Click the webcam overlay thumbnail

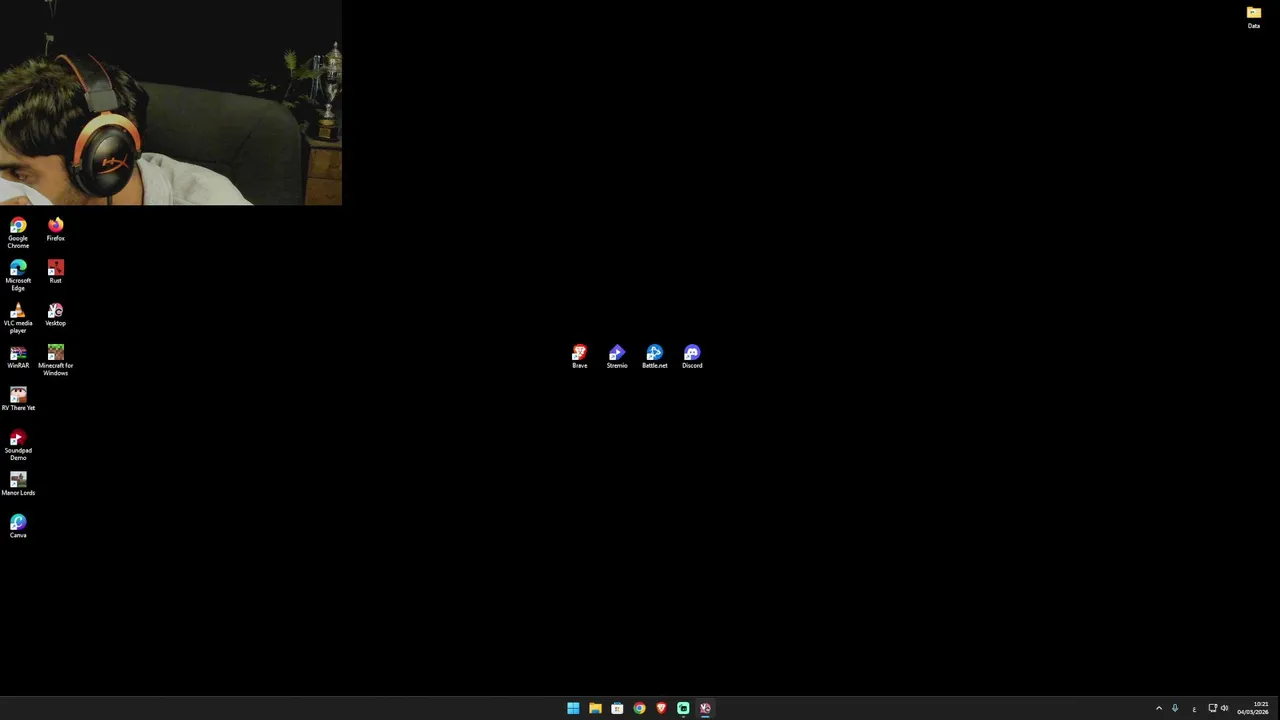tap(171, 102)
